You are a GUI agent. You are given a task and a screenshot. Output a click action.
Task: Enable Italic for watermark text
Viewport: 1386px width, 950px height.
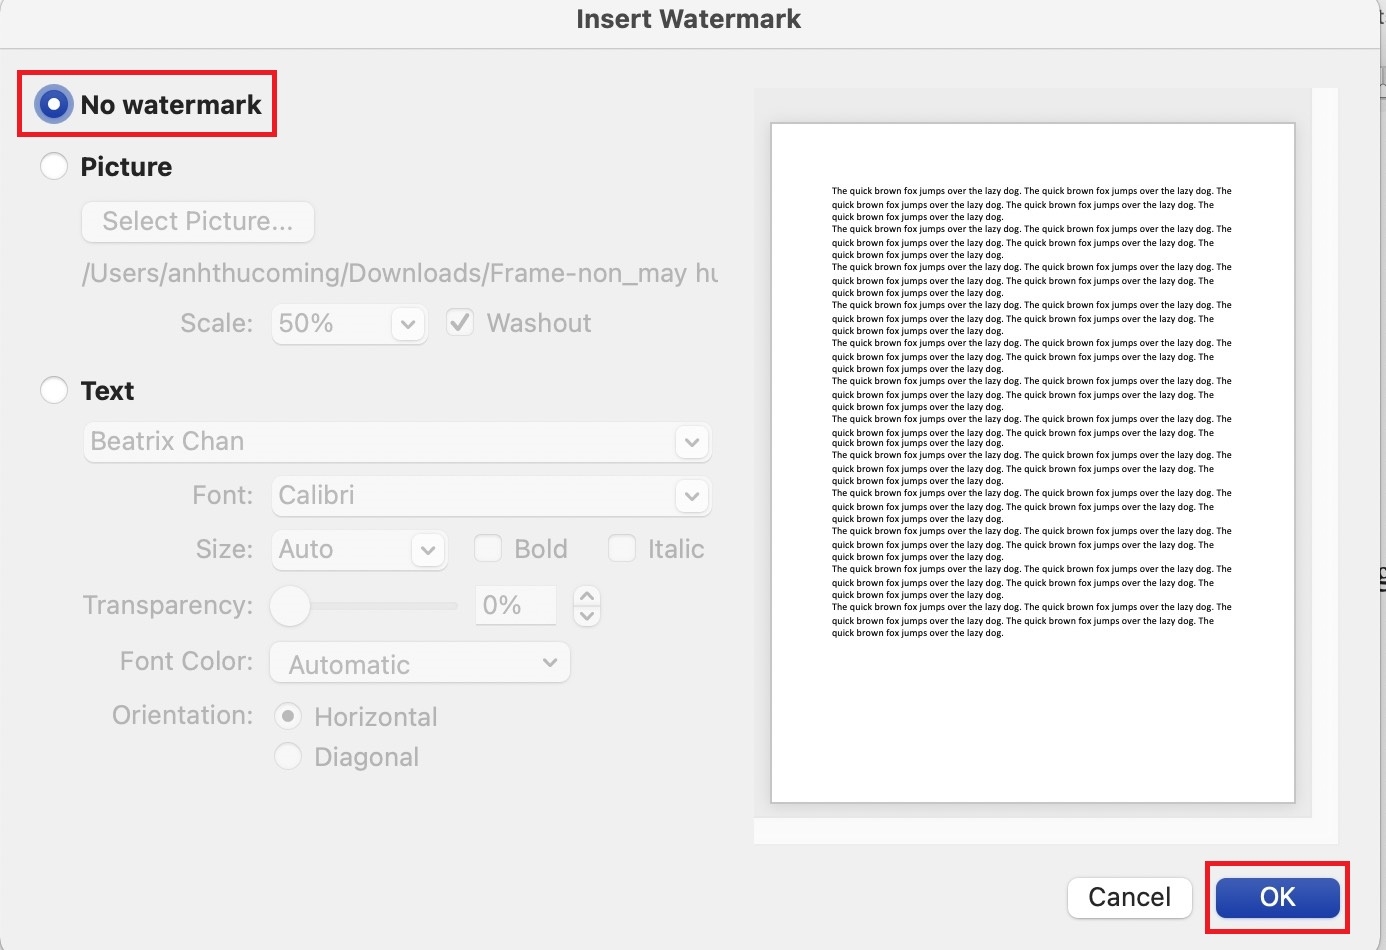click(621, 548)
